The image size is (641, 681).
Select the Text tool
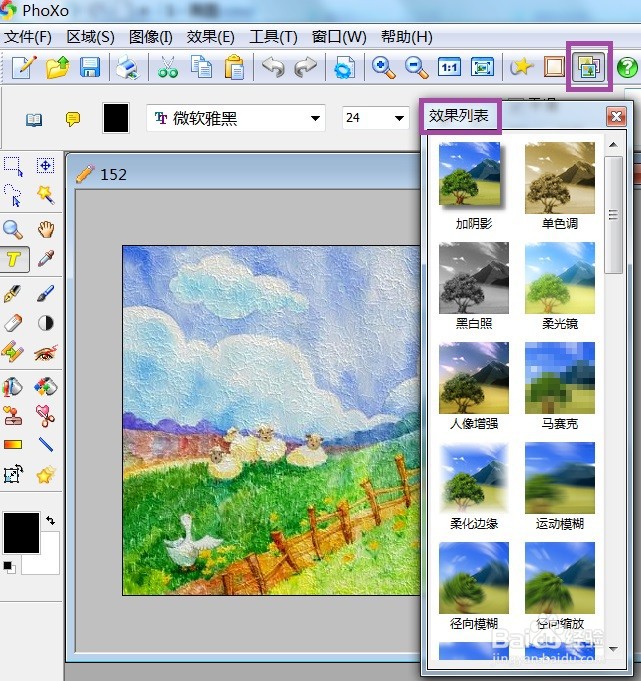pos(14,259)
